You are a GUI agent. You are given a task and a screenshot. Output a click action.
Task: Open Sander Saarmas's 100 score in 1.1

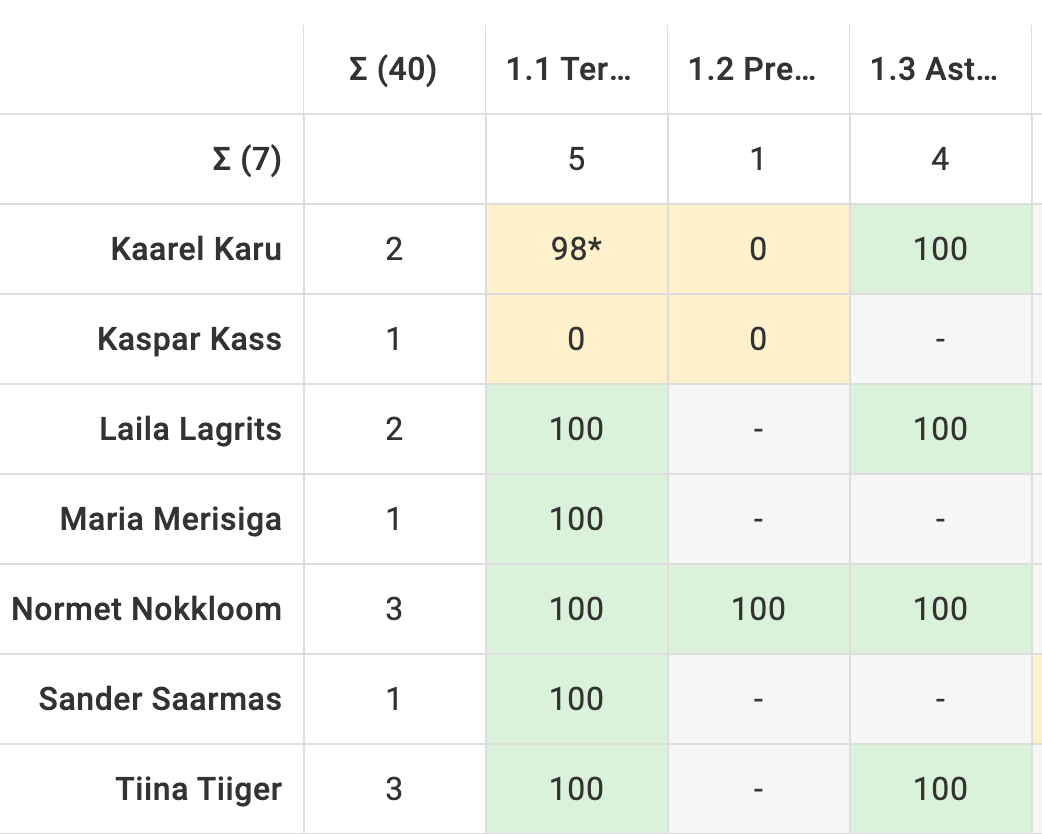[576, 699]
